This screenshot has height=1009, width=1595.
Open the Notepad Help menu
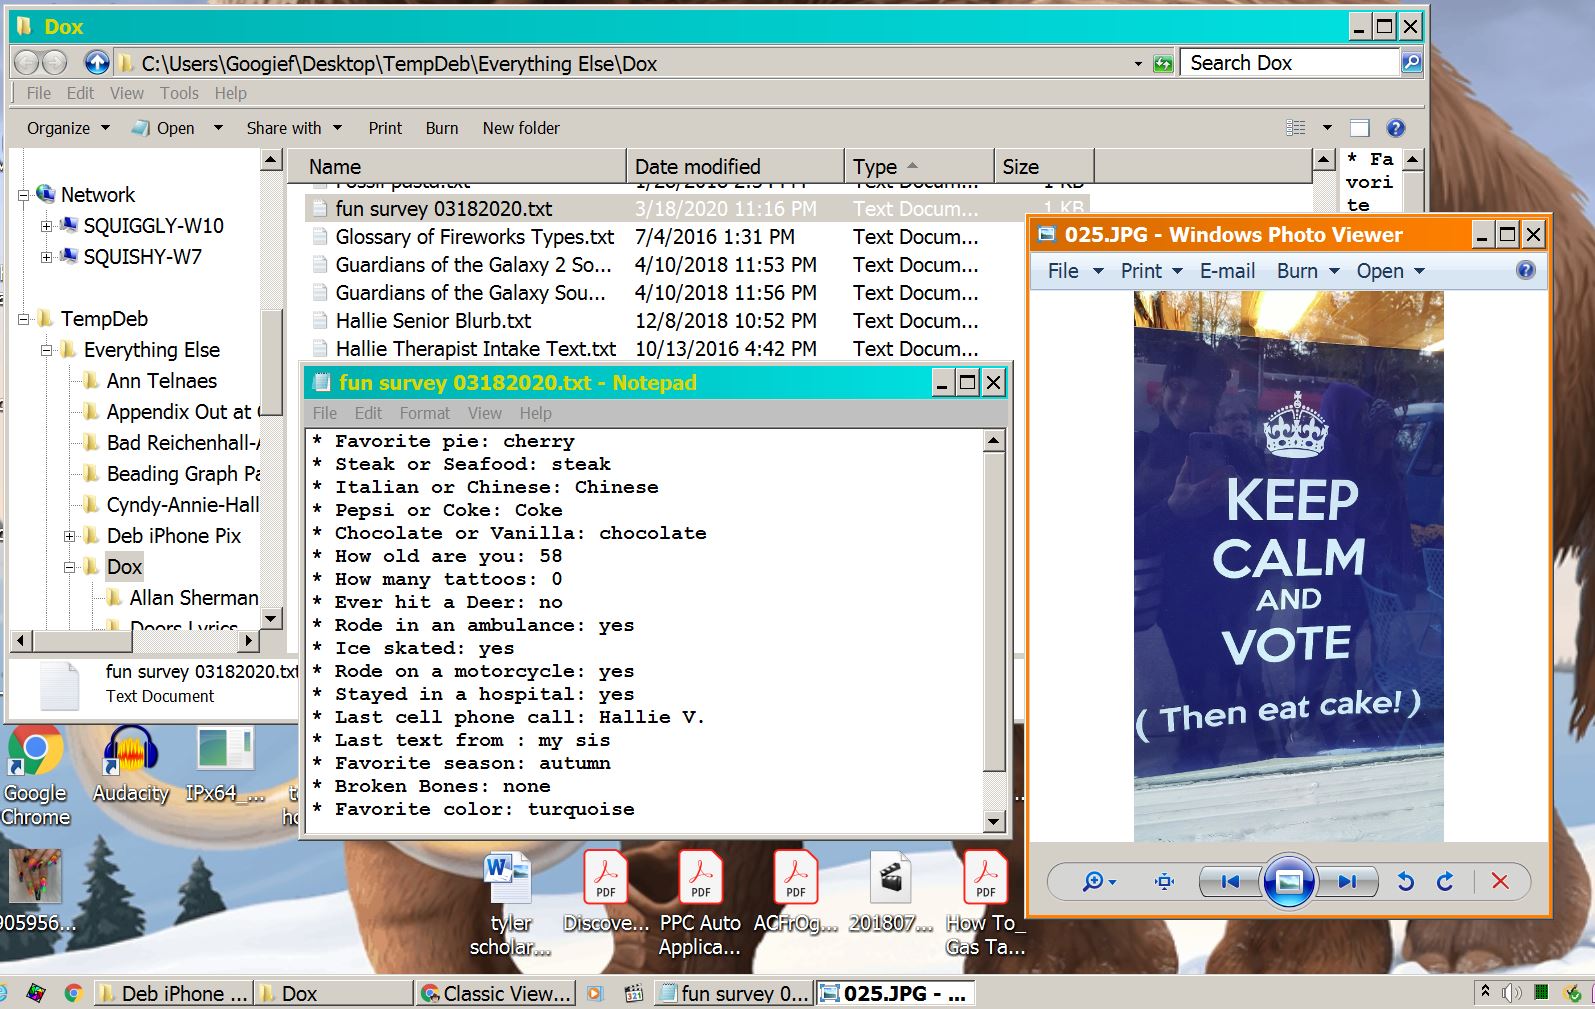coord(535,413)
